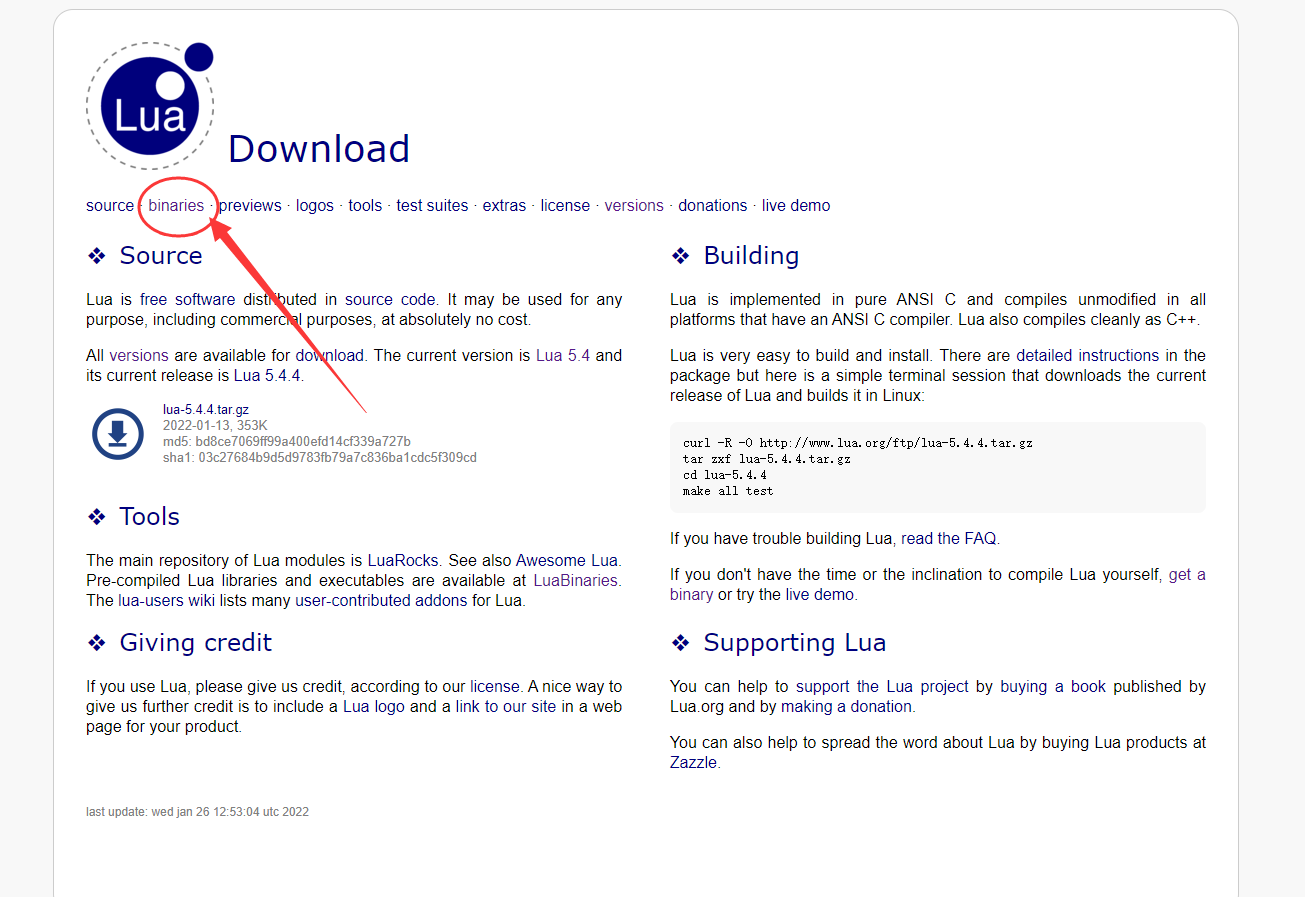The height and width of the screenshot is (897, 1305).
Task: Open the tools navigation link
Action: click(x=365, y=205)
